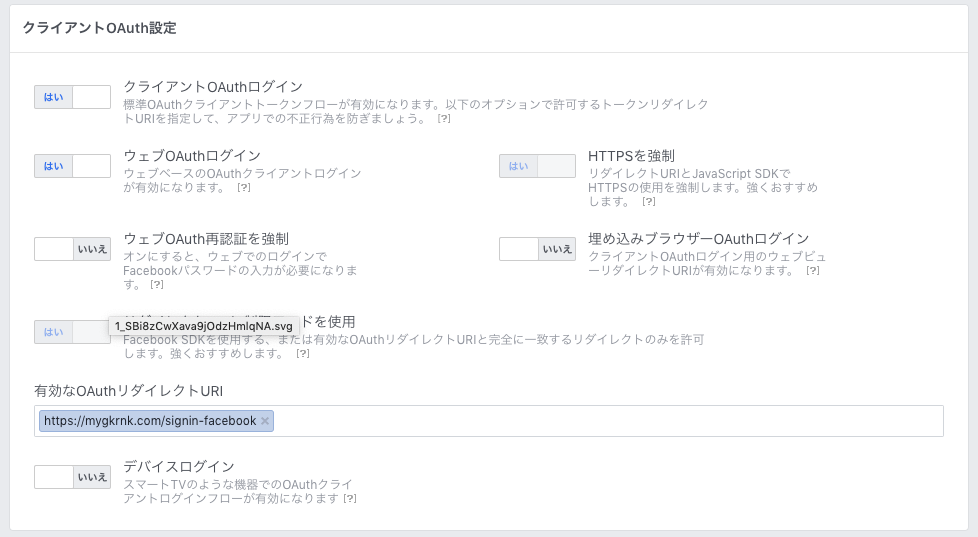
Task: Open the help [?] icon after 強くおすすめします under Facebook SDK text
Action: tap(303, 354)
